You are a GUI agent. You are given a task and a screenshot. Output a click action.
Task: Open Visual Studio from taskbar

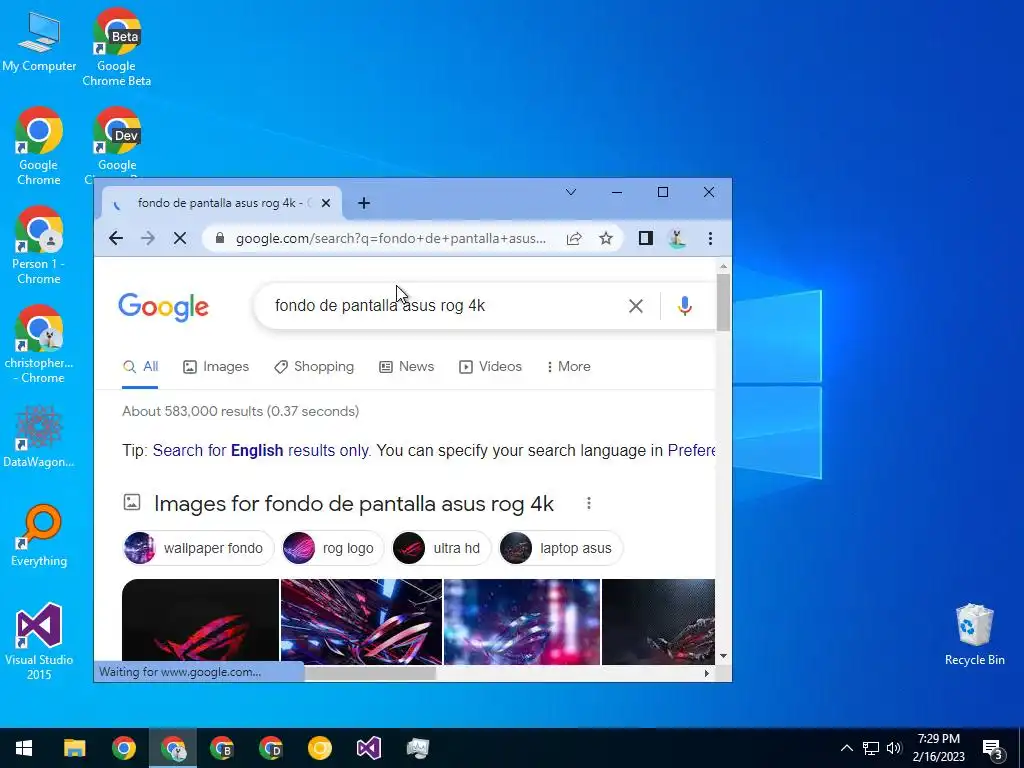click(x=368, y=748)
